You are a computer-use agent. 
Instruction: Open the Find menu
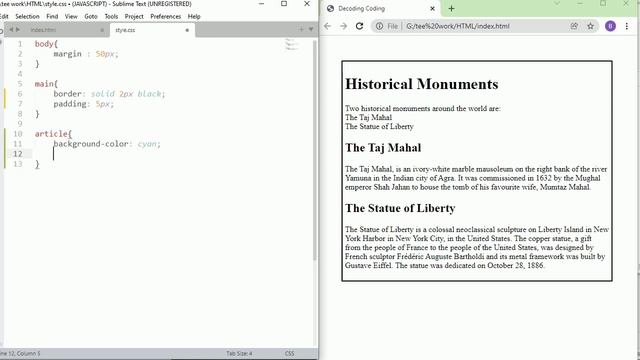click(52, 16)
